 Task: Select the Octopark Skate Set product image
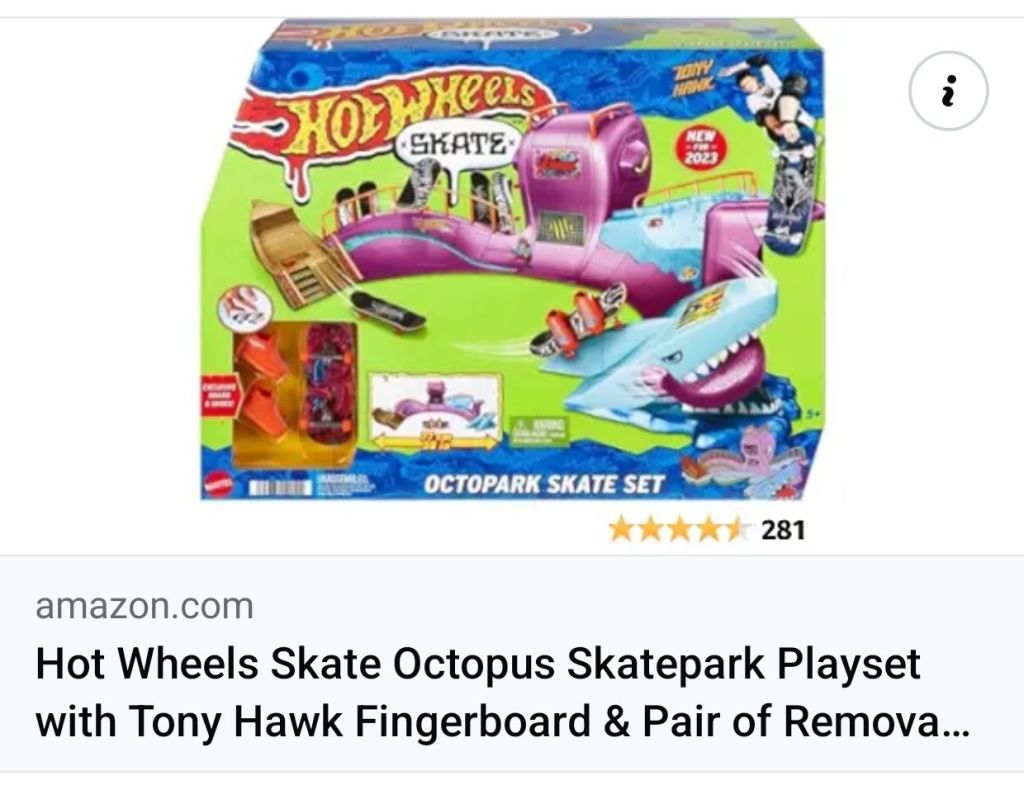512,260
